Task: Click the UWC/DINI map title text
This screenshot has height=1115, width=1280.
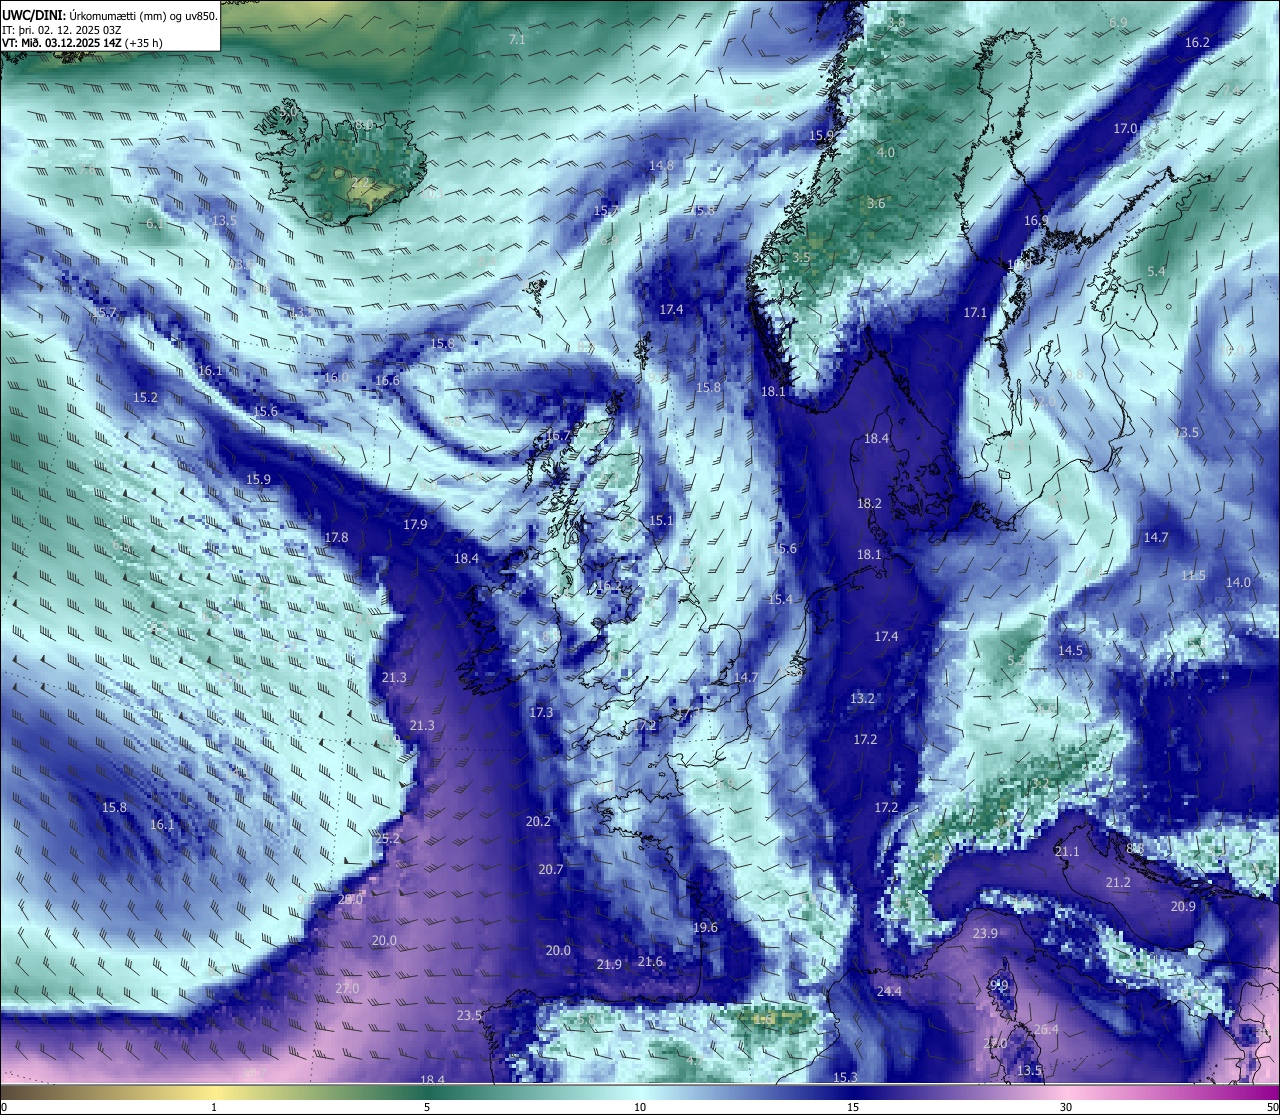Action: tap(110, 15)
